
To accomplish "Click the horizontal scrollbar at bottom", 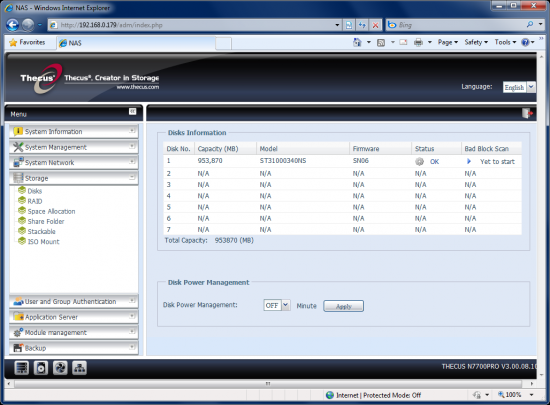I will [269, 384].
